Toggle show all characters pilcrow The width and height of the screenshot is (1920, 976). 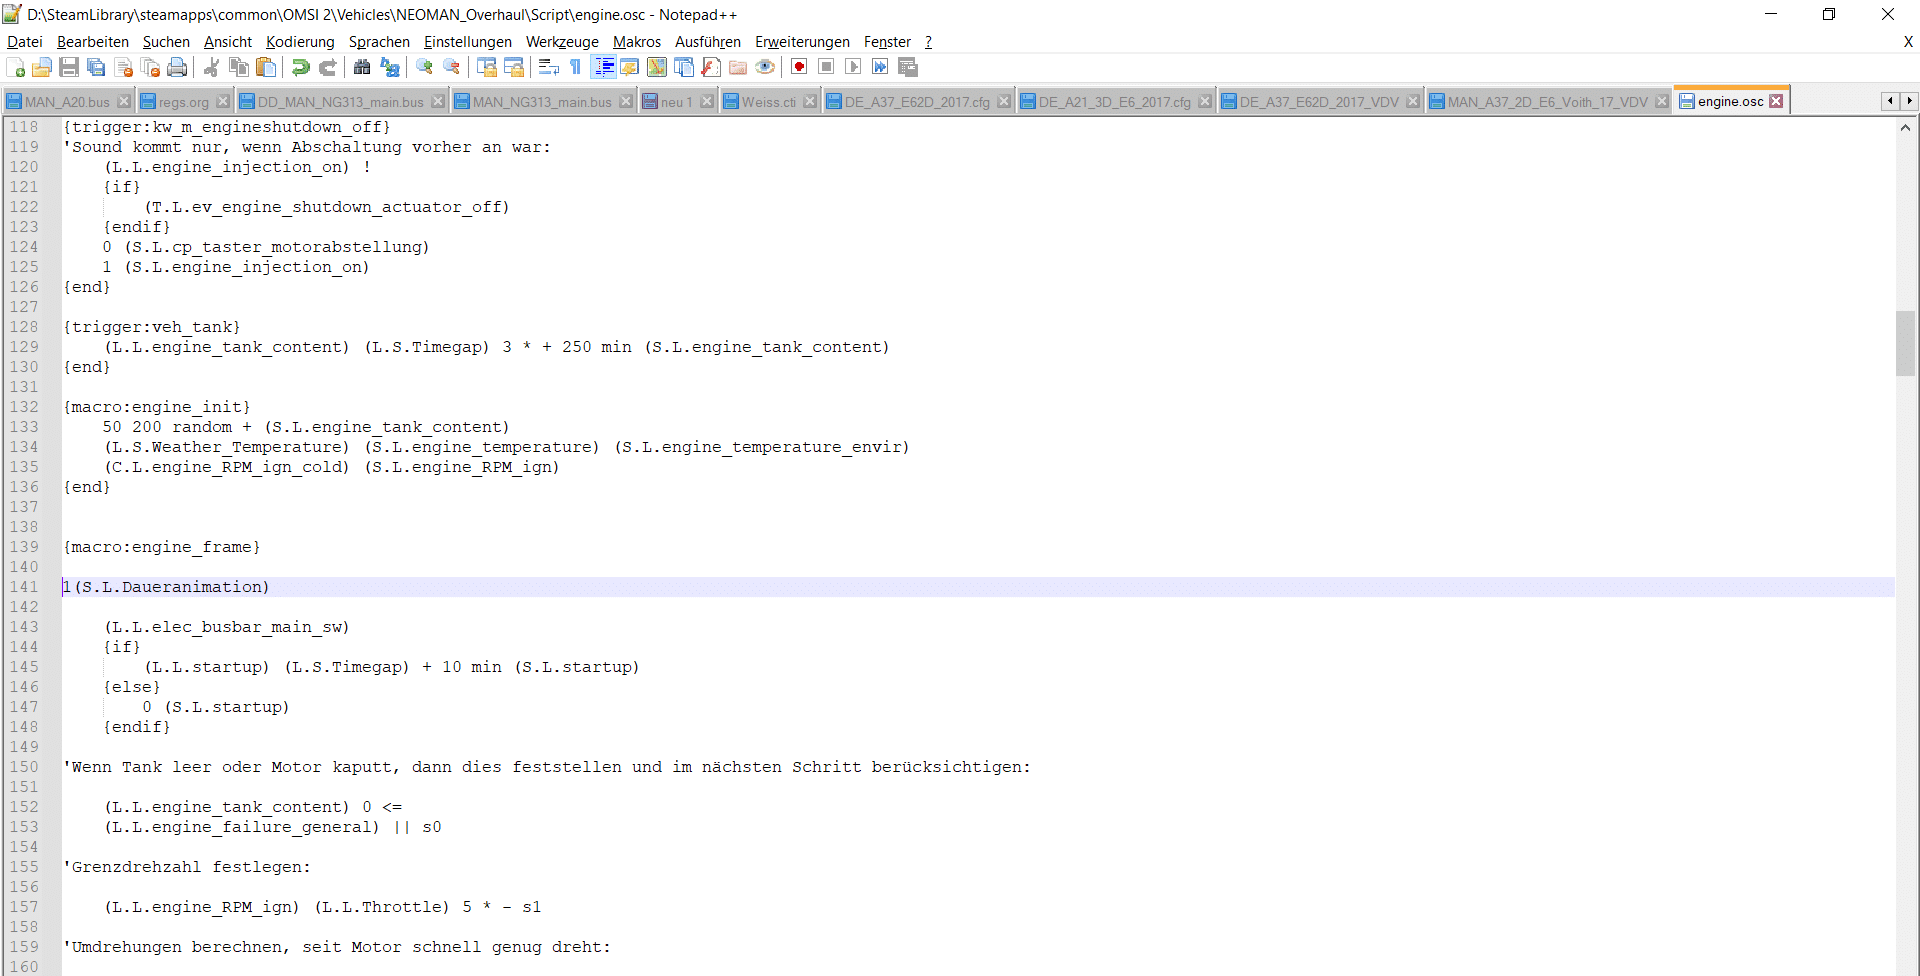point(576,67)
